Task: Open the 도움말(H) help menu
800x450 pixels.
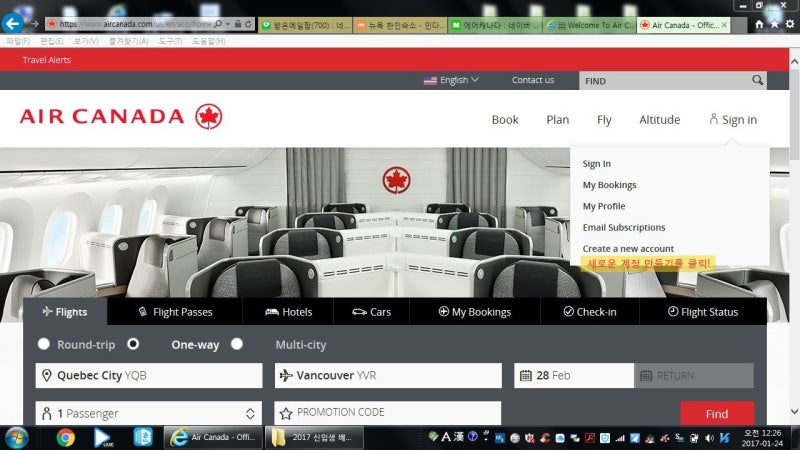Action: pos(209,41)
